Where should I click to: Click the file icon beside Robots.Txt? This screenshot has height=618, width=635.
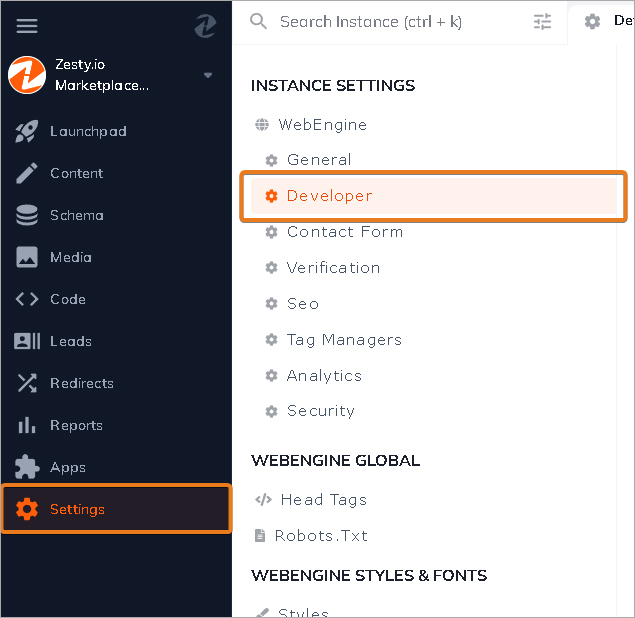[260, 536]
